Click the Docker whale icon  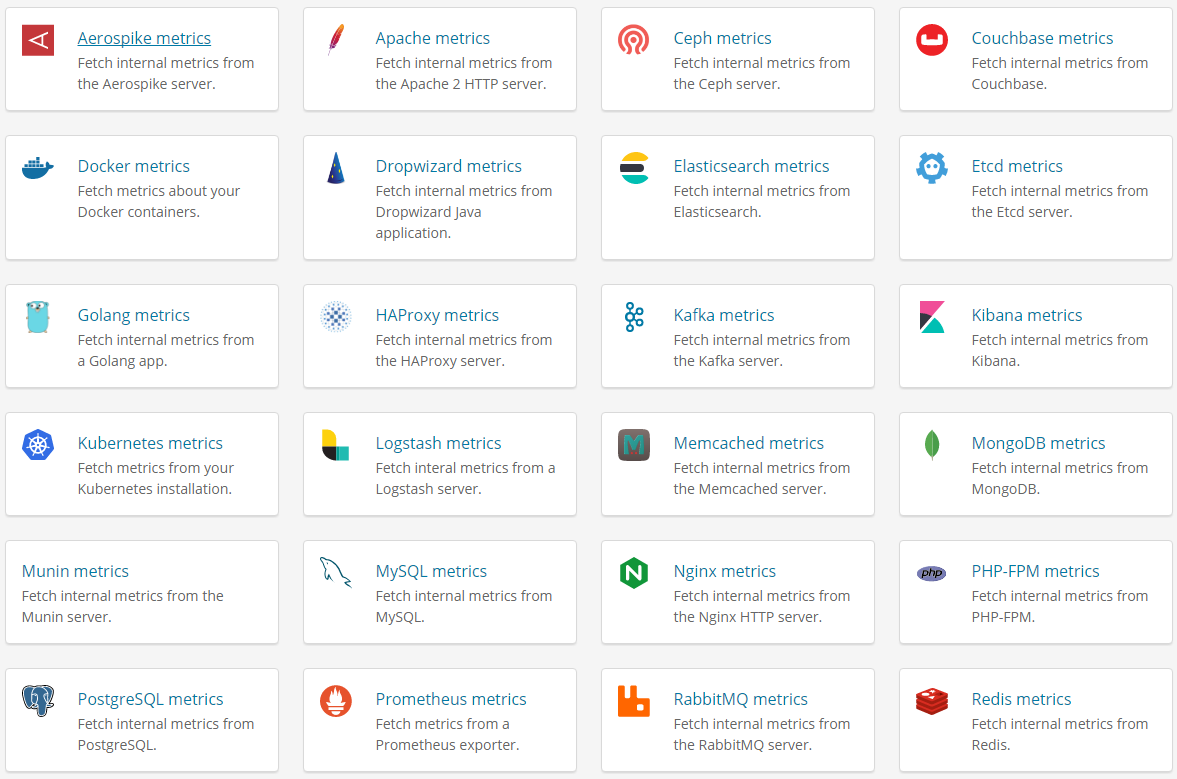click(x=38, y=168)
